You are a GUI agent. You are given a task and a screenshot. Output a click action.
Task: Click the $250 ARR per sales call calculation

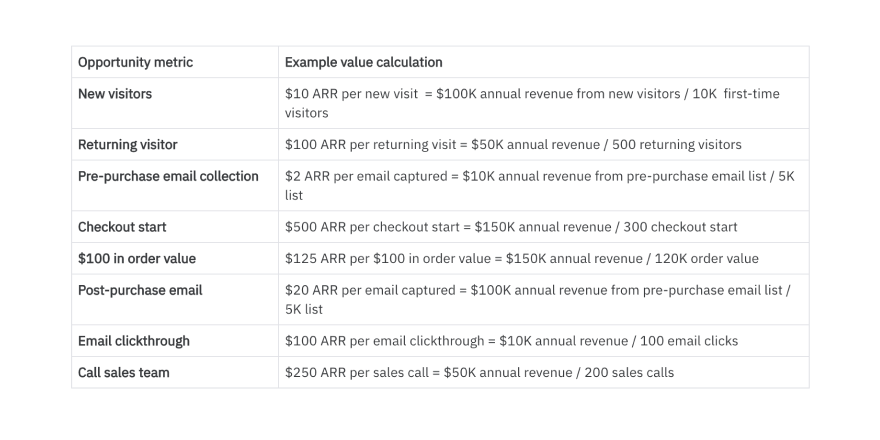click(479, 373)
